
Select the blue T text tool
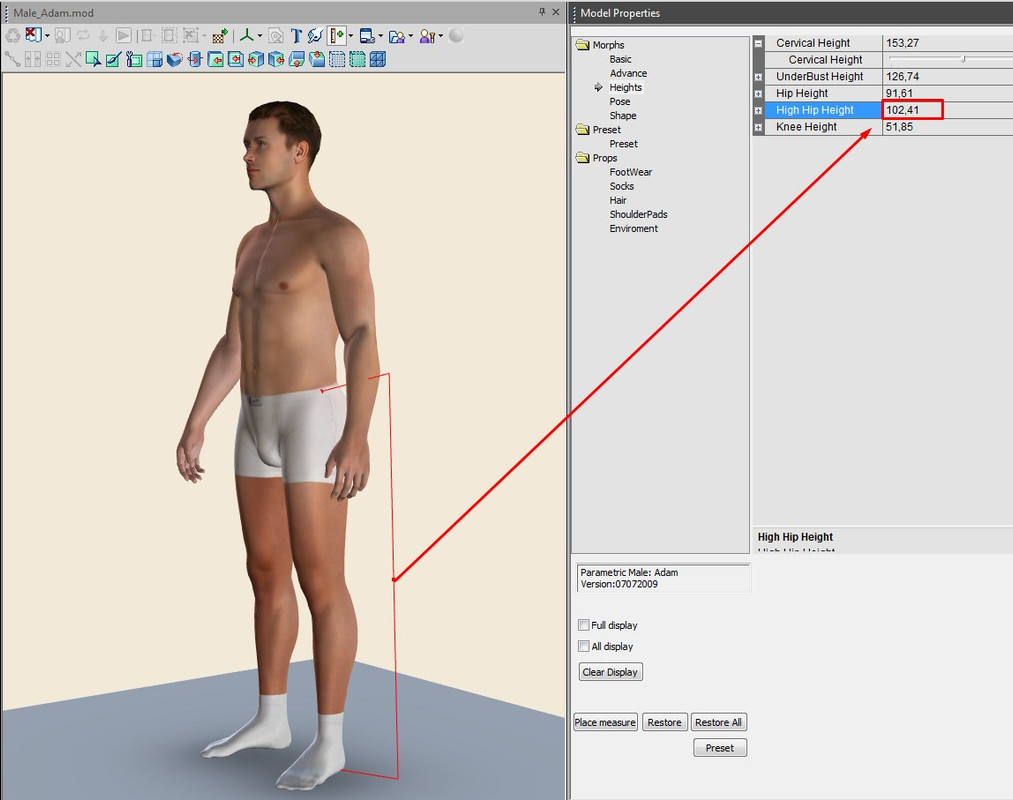click(x=296, y=36)
